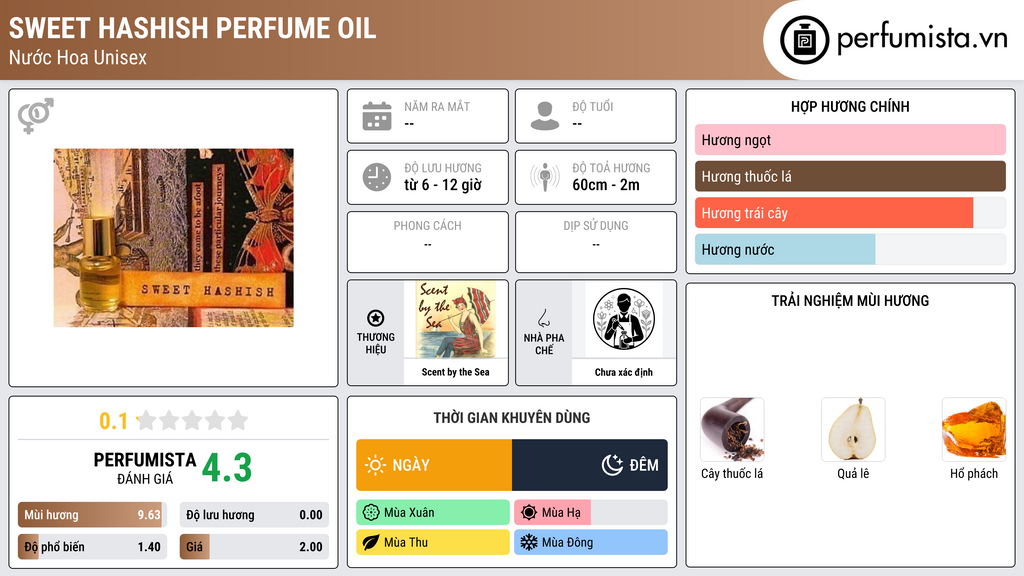
Task: Click the Độ phổ biến 1.40 rating bar
Action: (92, 547)
